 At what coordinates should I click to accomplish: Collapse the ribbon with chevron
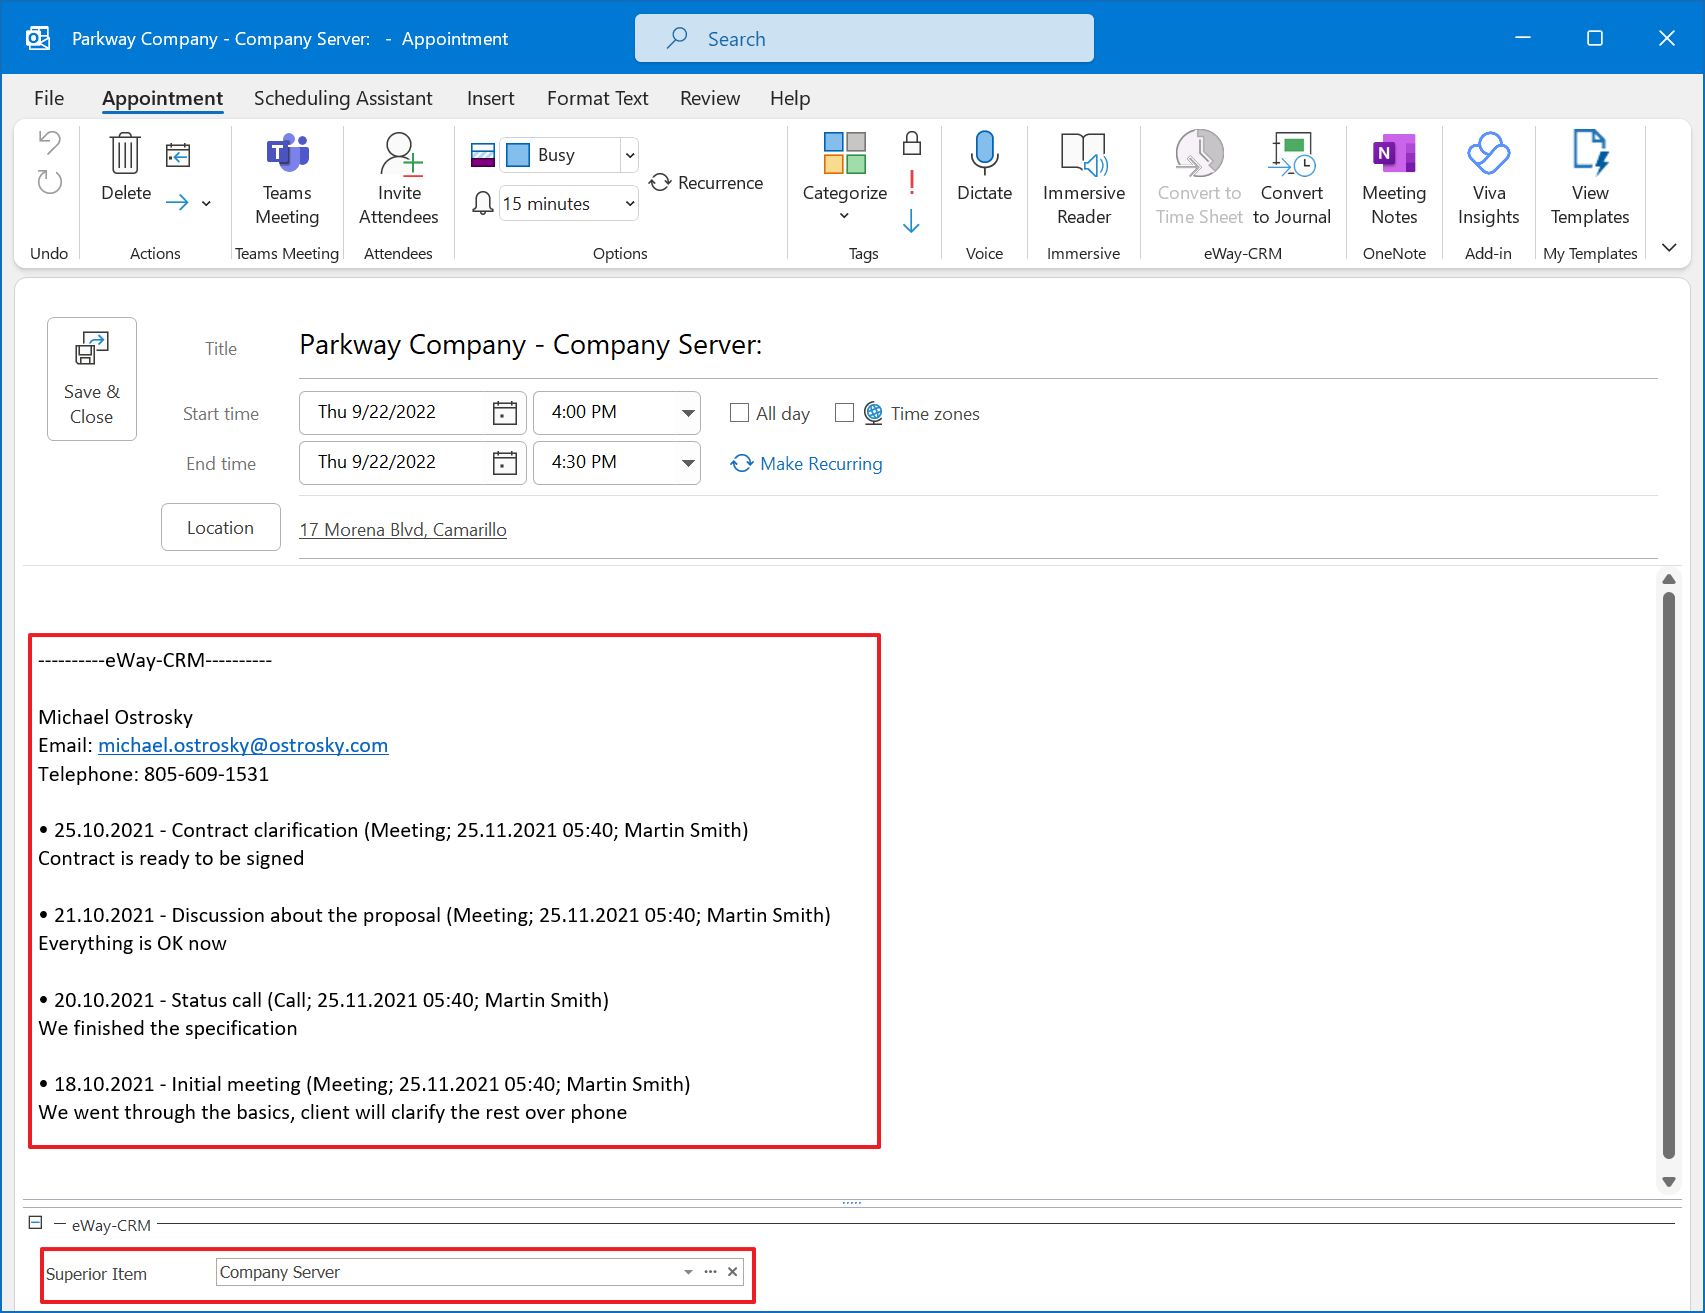pyautogui.click(x=1669, y=247)
